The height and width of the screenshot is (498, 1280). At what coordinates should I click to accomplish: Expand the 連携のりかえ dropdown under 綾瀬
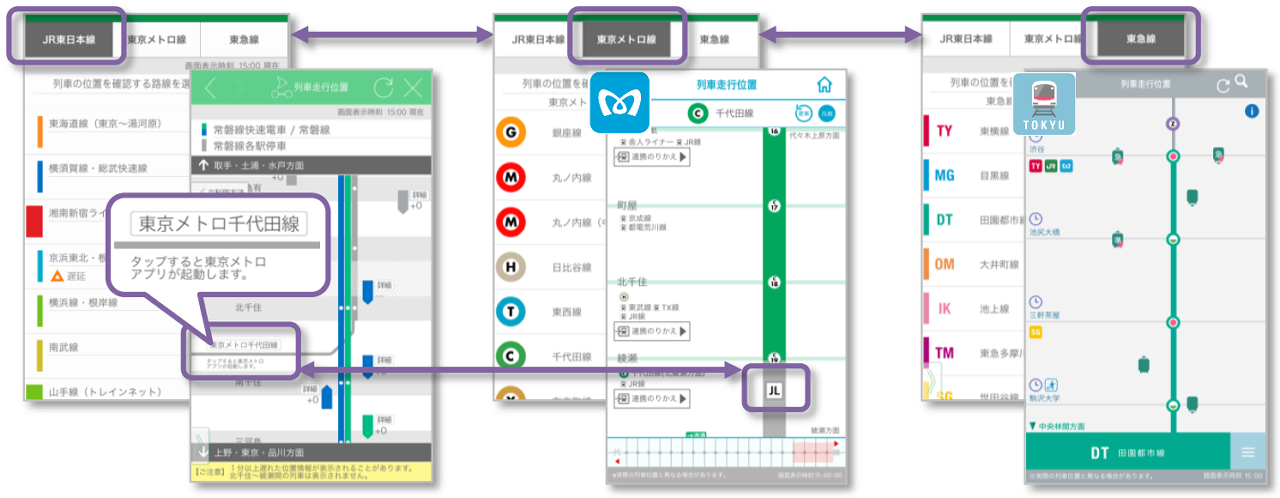[x=653, y=399]
